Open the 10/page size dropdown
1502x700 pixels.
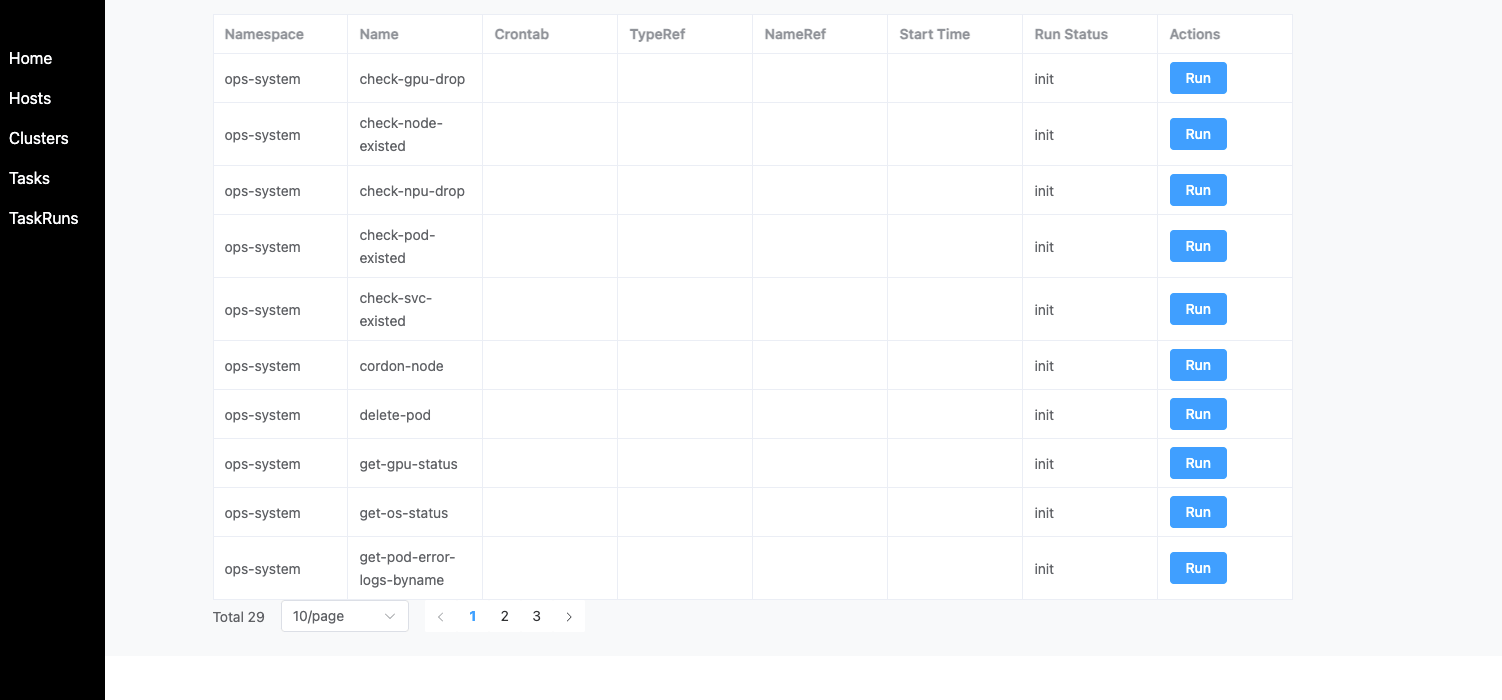click(x=345, y=616)
